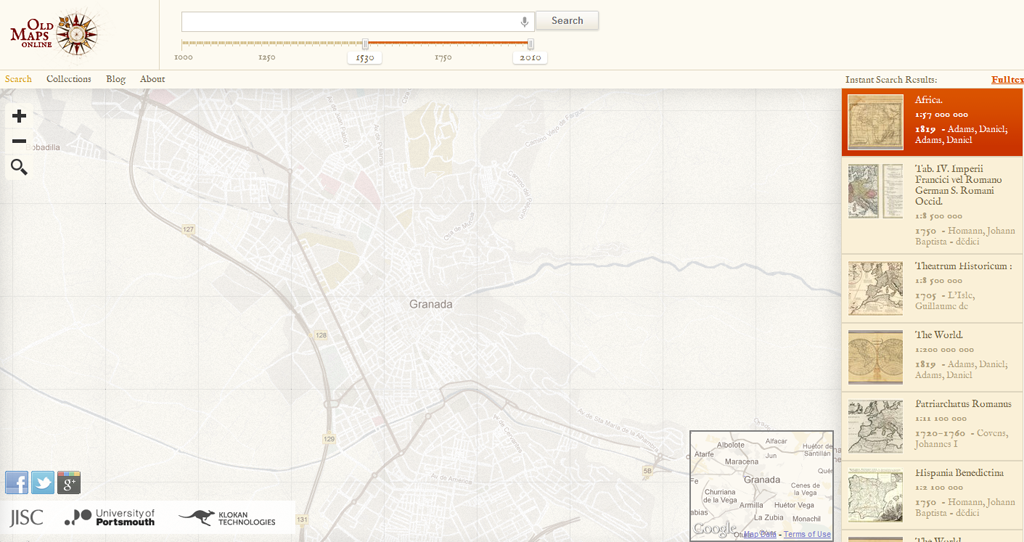The width and height of the screenshot is (1024, 542).
Task: Click '1720-1760 - Covens, Johannes I' text
Action: 961,439
